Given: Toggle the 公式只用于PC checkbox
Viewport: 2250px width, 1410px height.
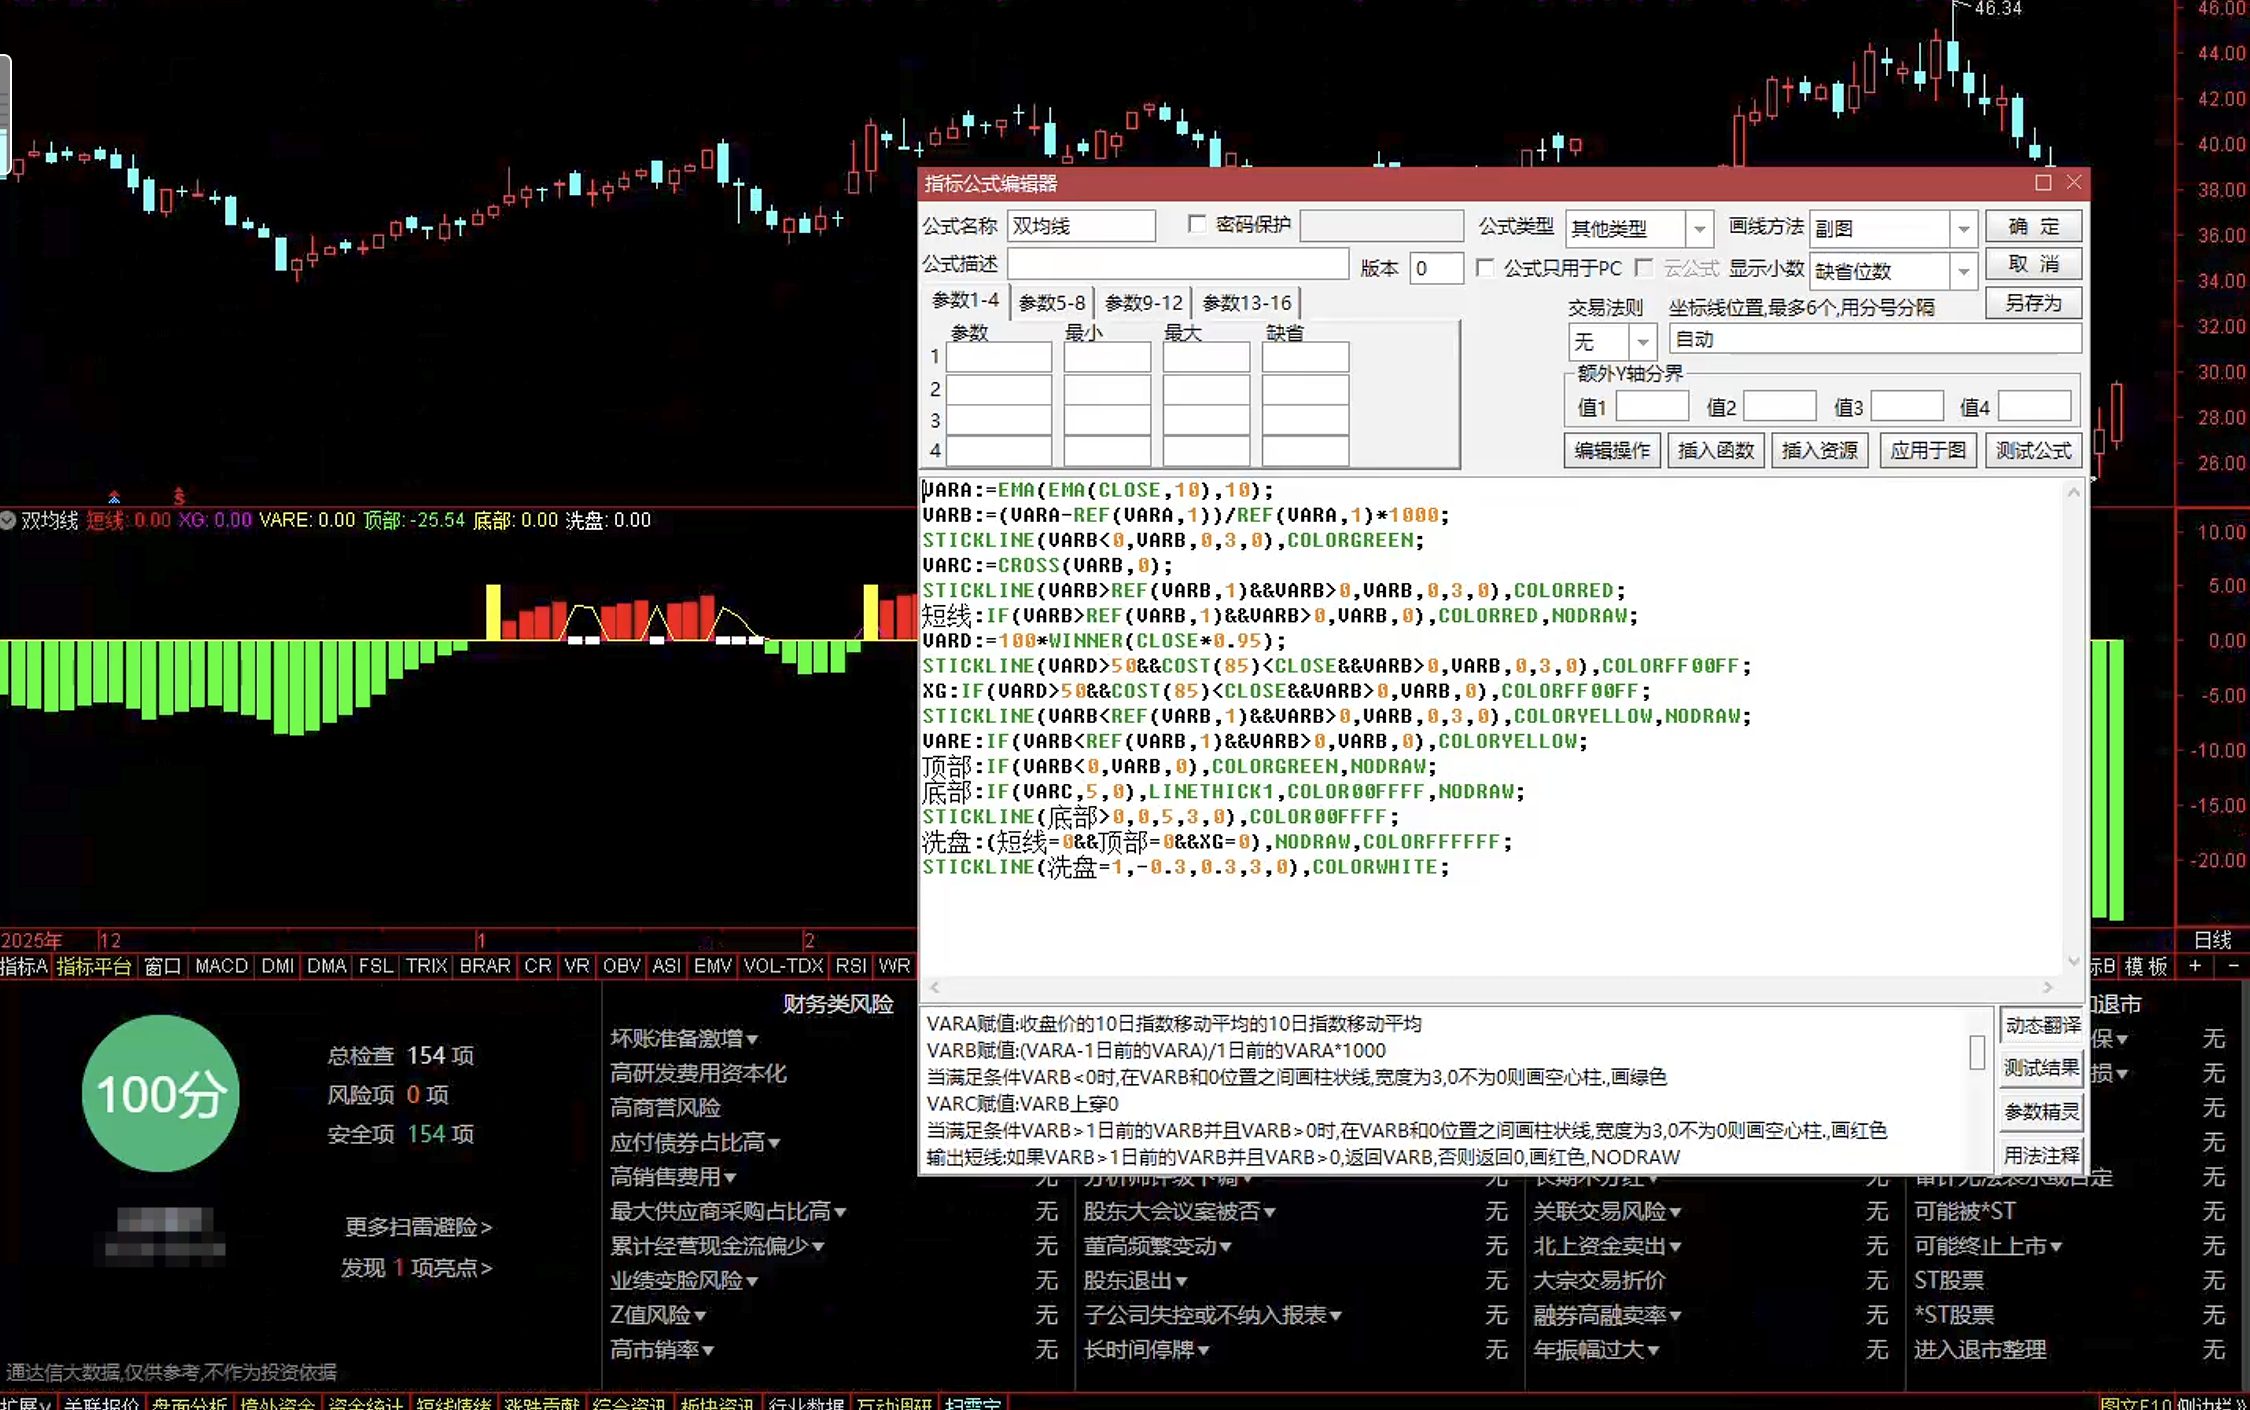Looking at the screenshot, I should click(1485, 268).
